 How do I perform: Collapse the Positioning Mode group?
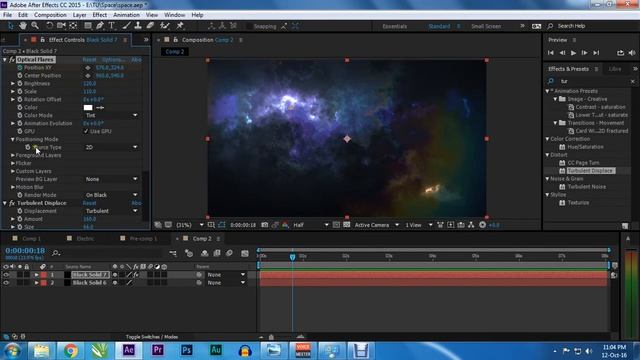pos(13,139)
